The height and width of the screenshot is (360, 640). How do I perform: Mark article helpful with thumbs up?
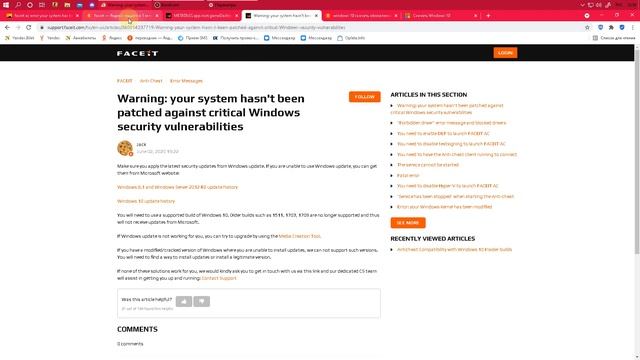184,302
